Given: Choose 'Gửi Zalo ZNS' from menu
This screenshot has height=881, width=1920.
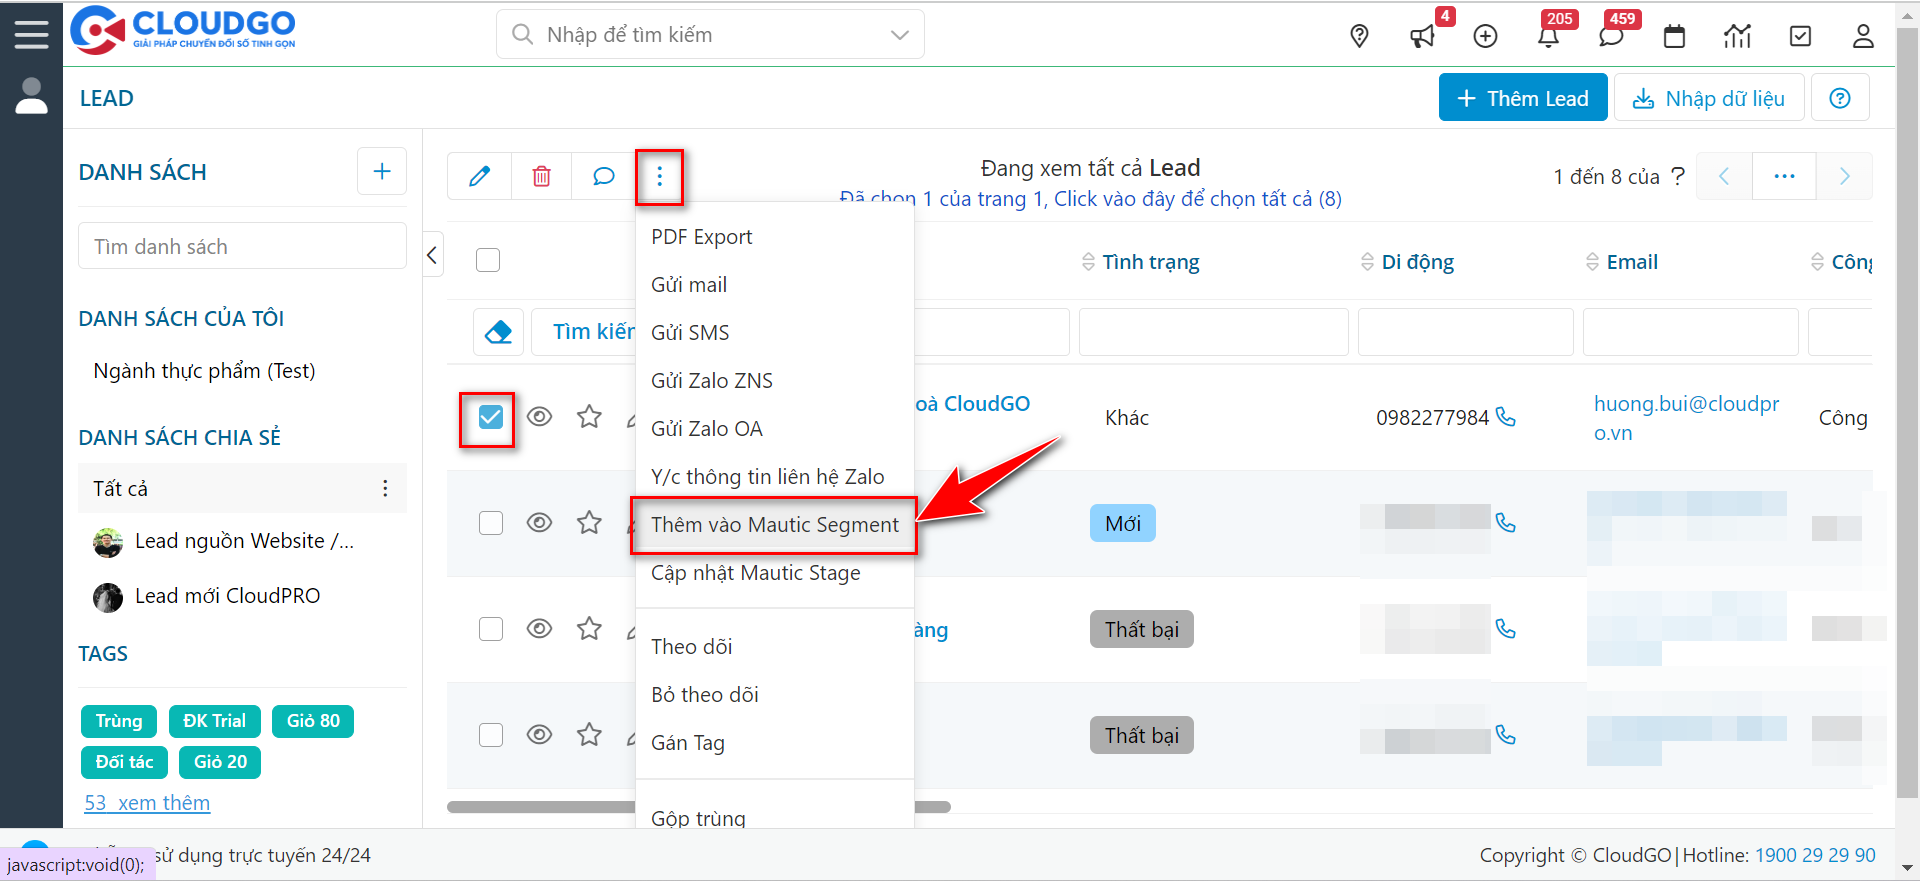Looking at the screenshot, I should coord(711,381).
